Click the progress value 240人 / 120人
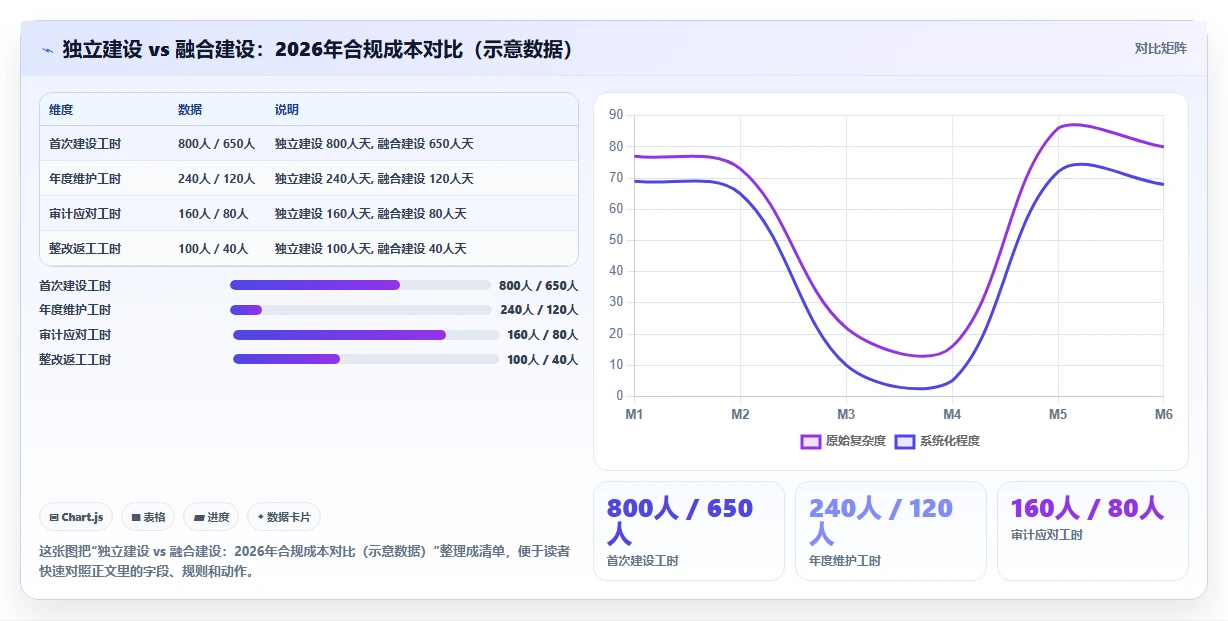This screenshot has width=1228, height=621. click(x=539, y=310)
